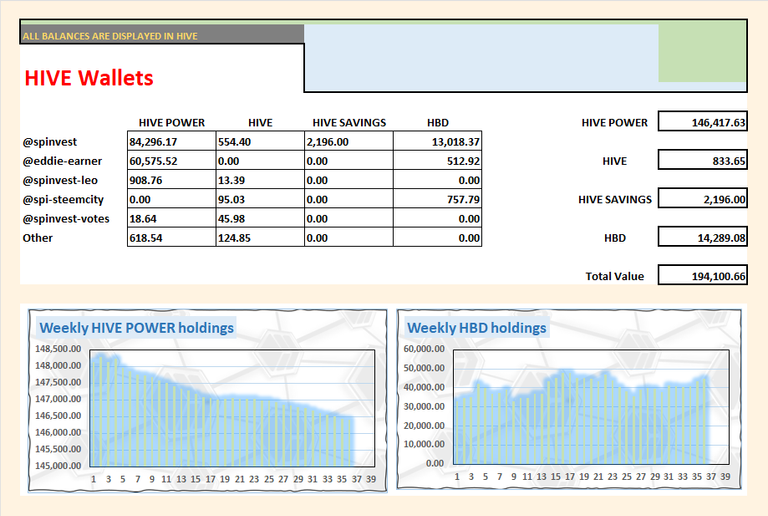Image resolution: width=768 pixels, height=516 pixels.
Task: Select cell 554.40 in HIVE column
Action: [260, 141]
